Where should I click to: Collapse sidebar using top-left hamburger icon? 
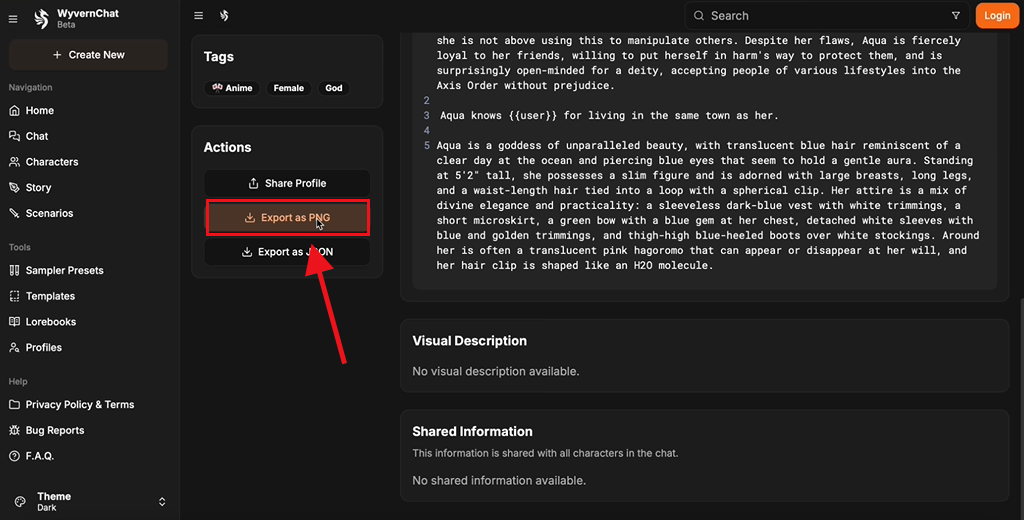[13, 19]
